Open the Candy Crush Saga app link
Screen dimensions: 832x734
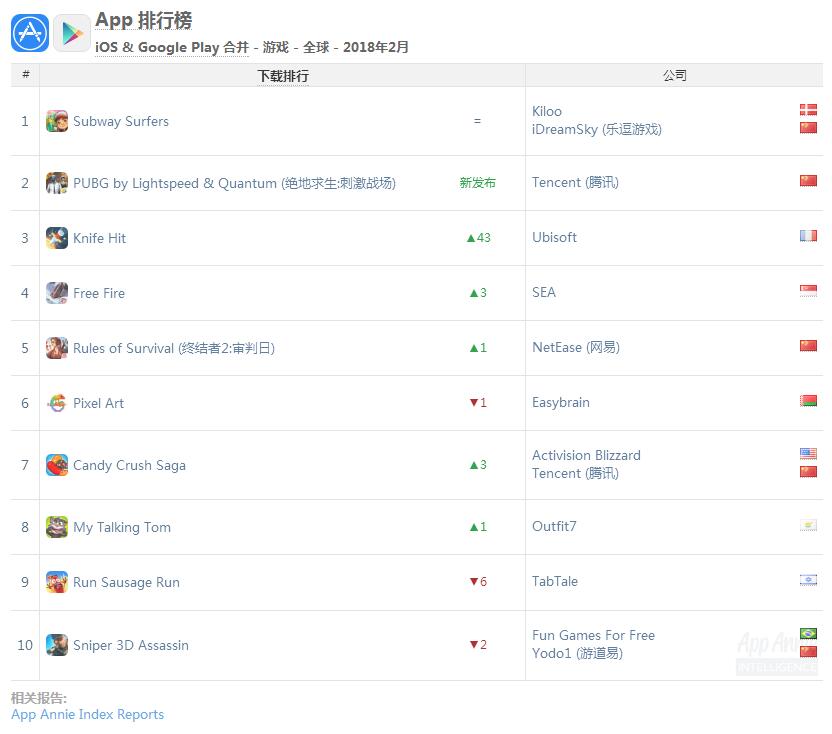pos(129,465)
